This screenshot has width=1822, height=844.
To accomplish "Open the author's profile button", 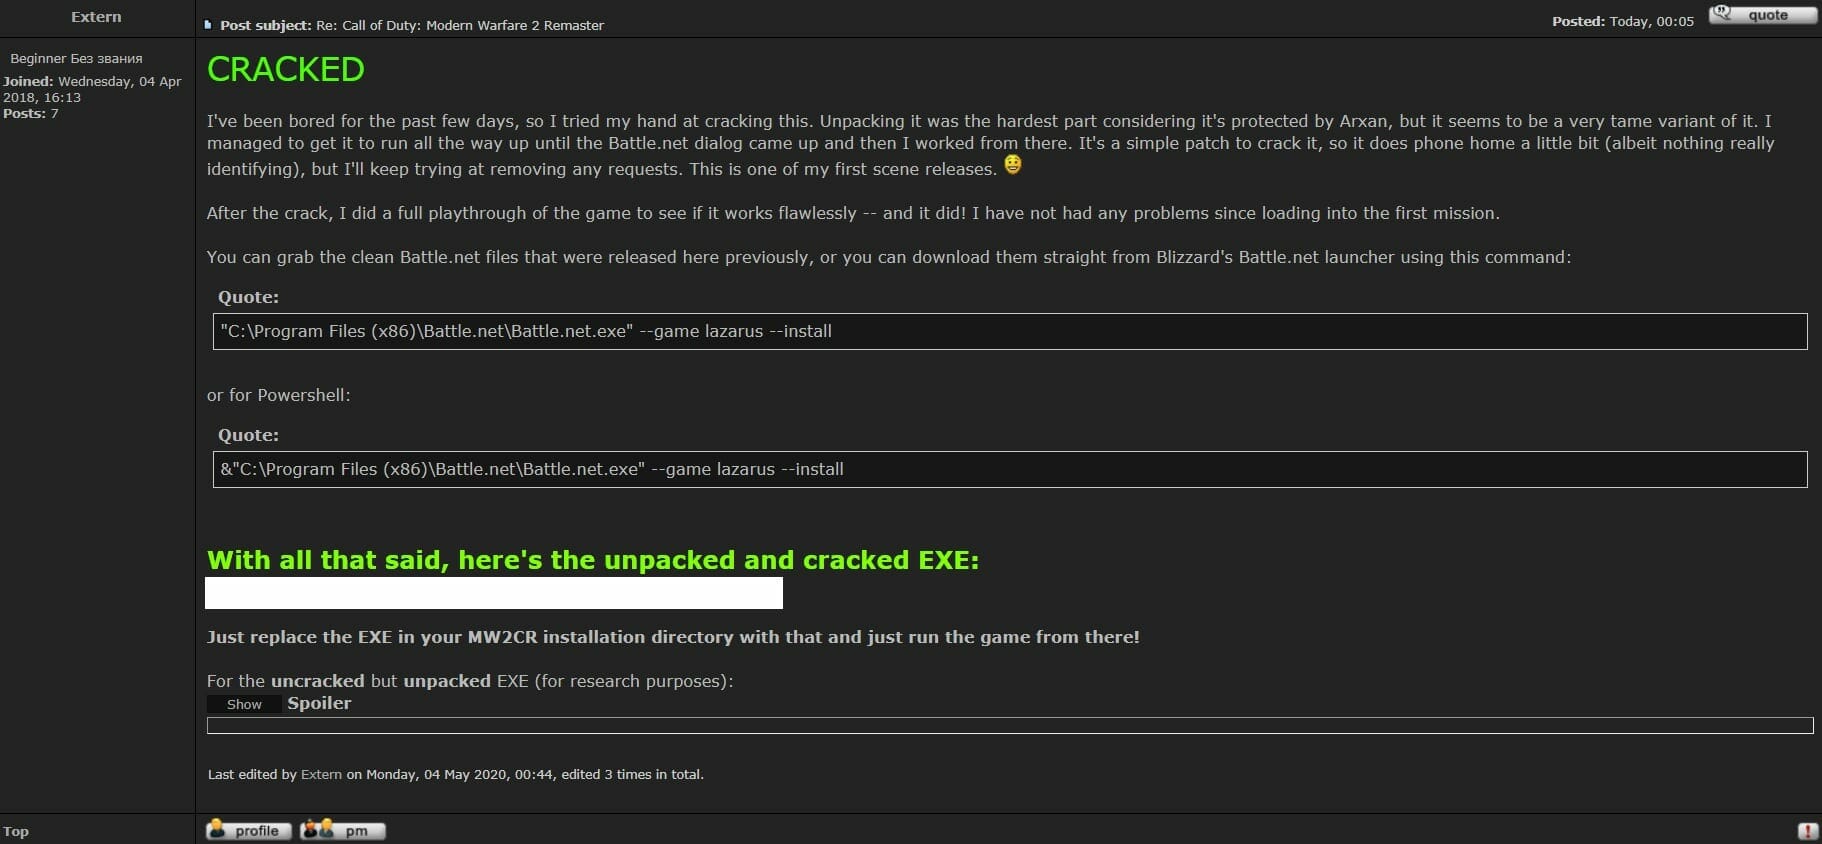I will coord(249,830).
